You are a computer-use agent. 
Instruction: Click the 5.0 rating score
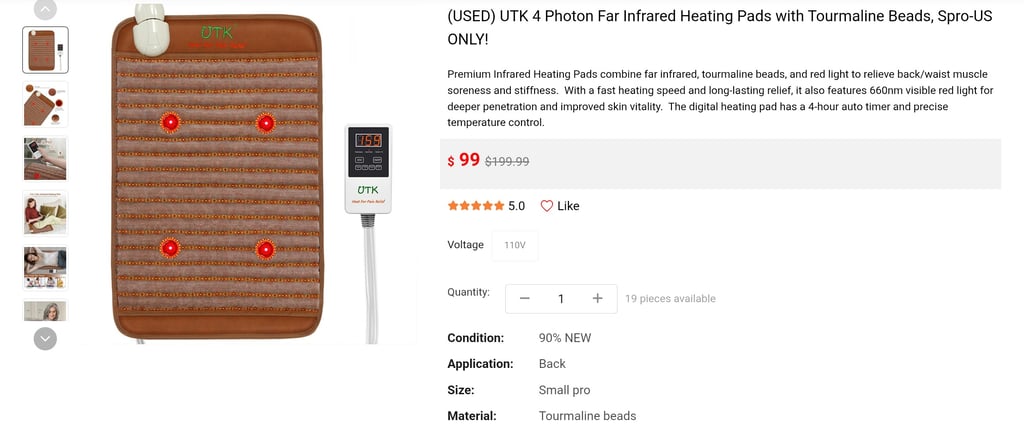517,206
